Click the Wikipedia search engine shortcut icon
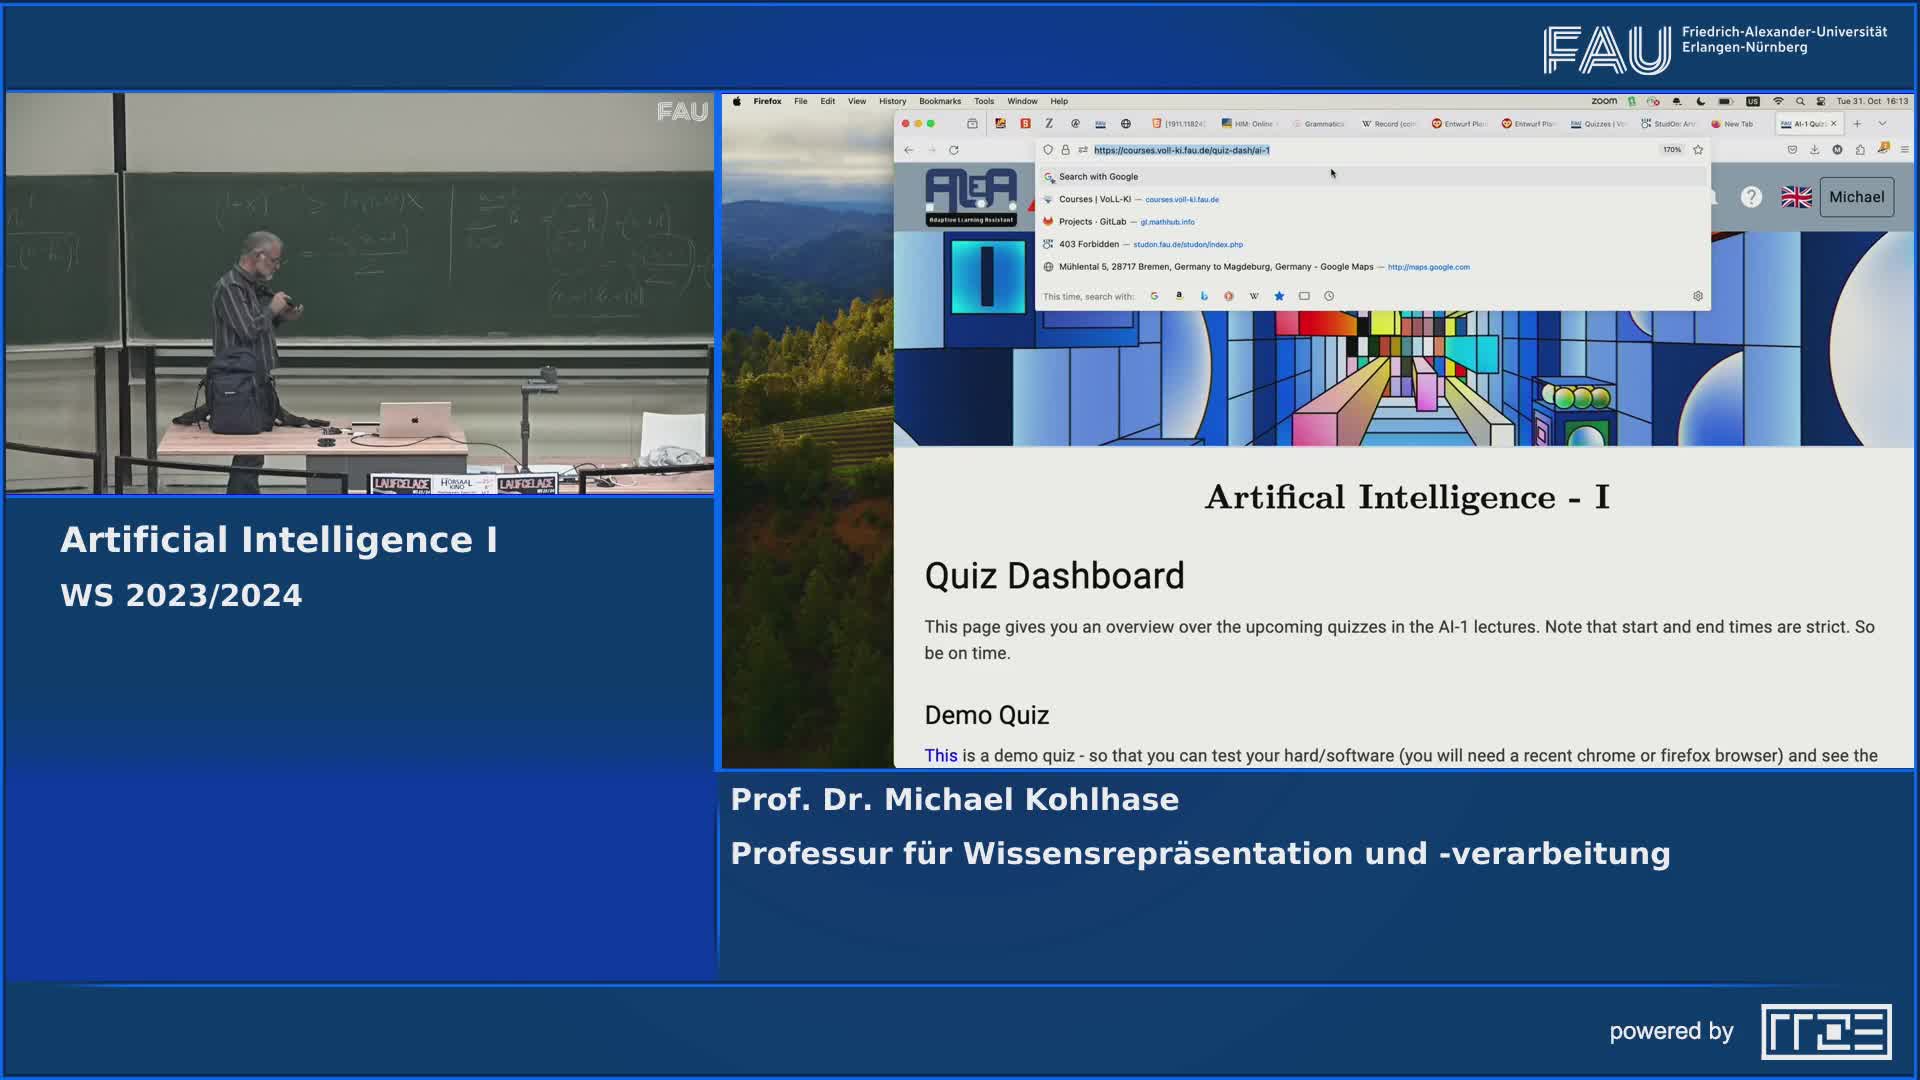The width and height of the screenshot is (1920, 1080). [1254, 296]
